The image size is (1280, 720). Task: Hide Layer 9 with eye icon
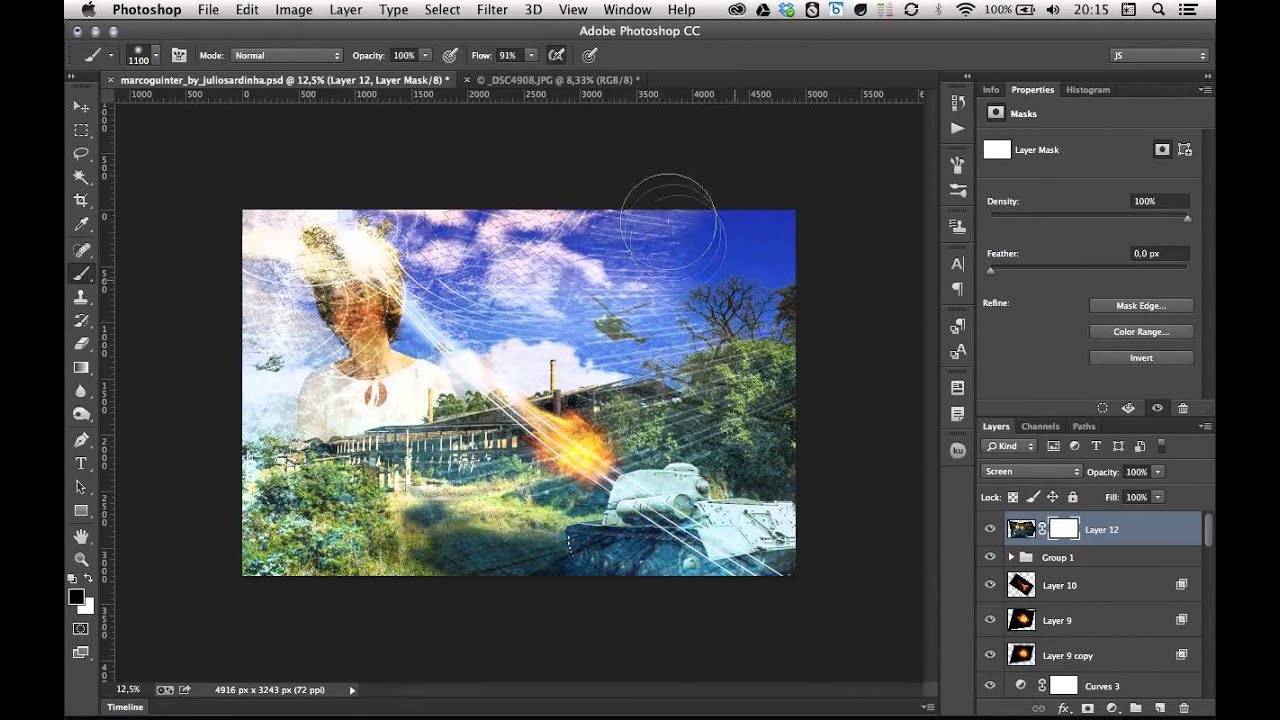pyautogui.click(x=990, y=620)
